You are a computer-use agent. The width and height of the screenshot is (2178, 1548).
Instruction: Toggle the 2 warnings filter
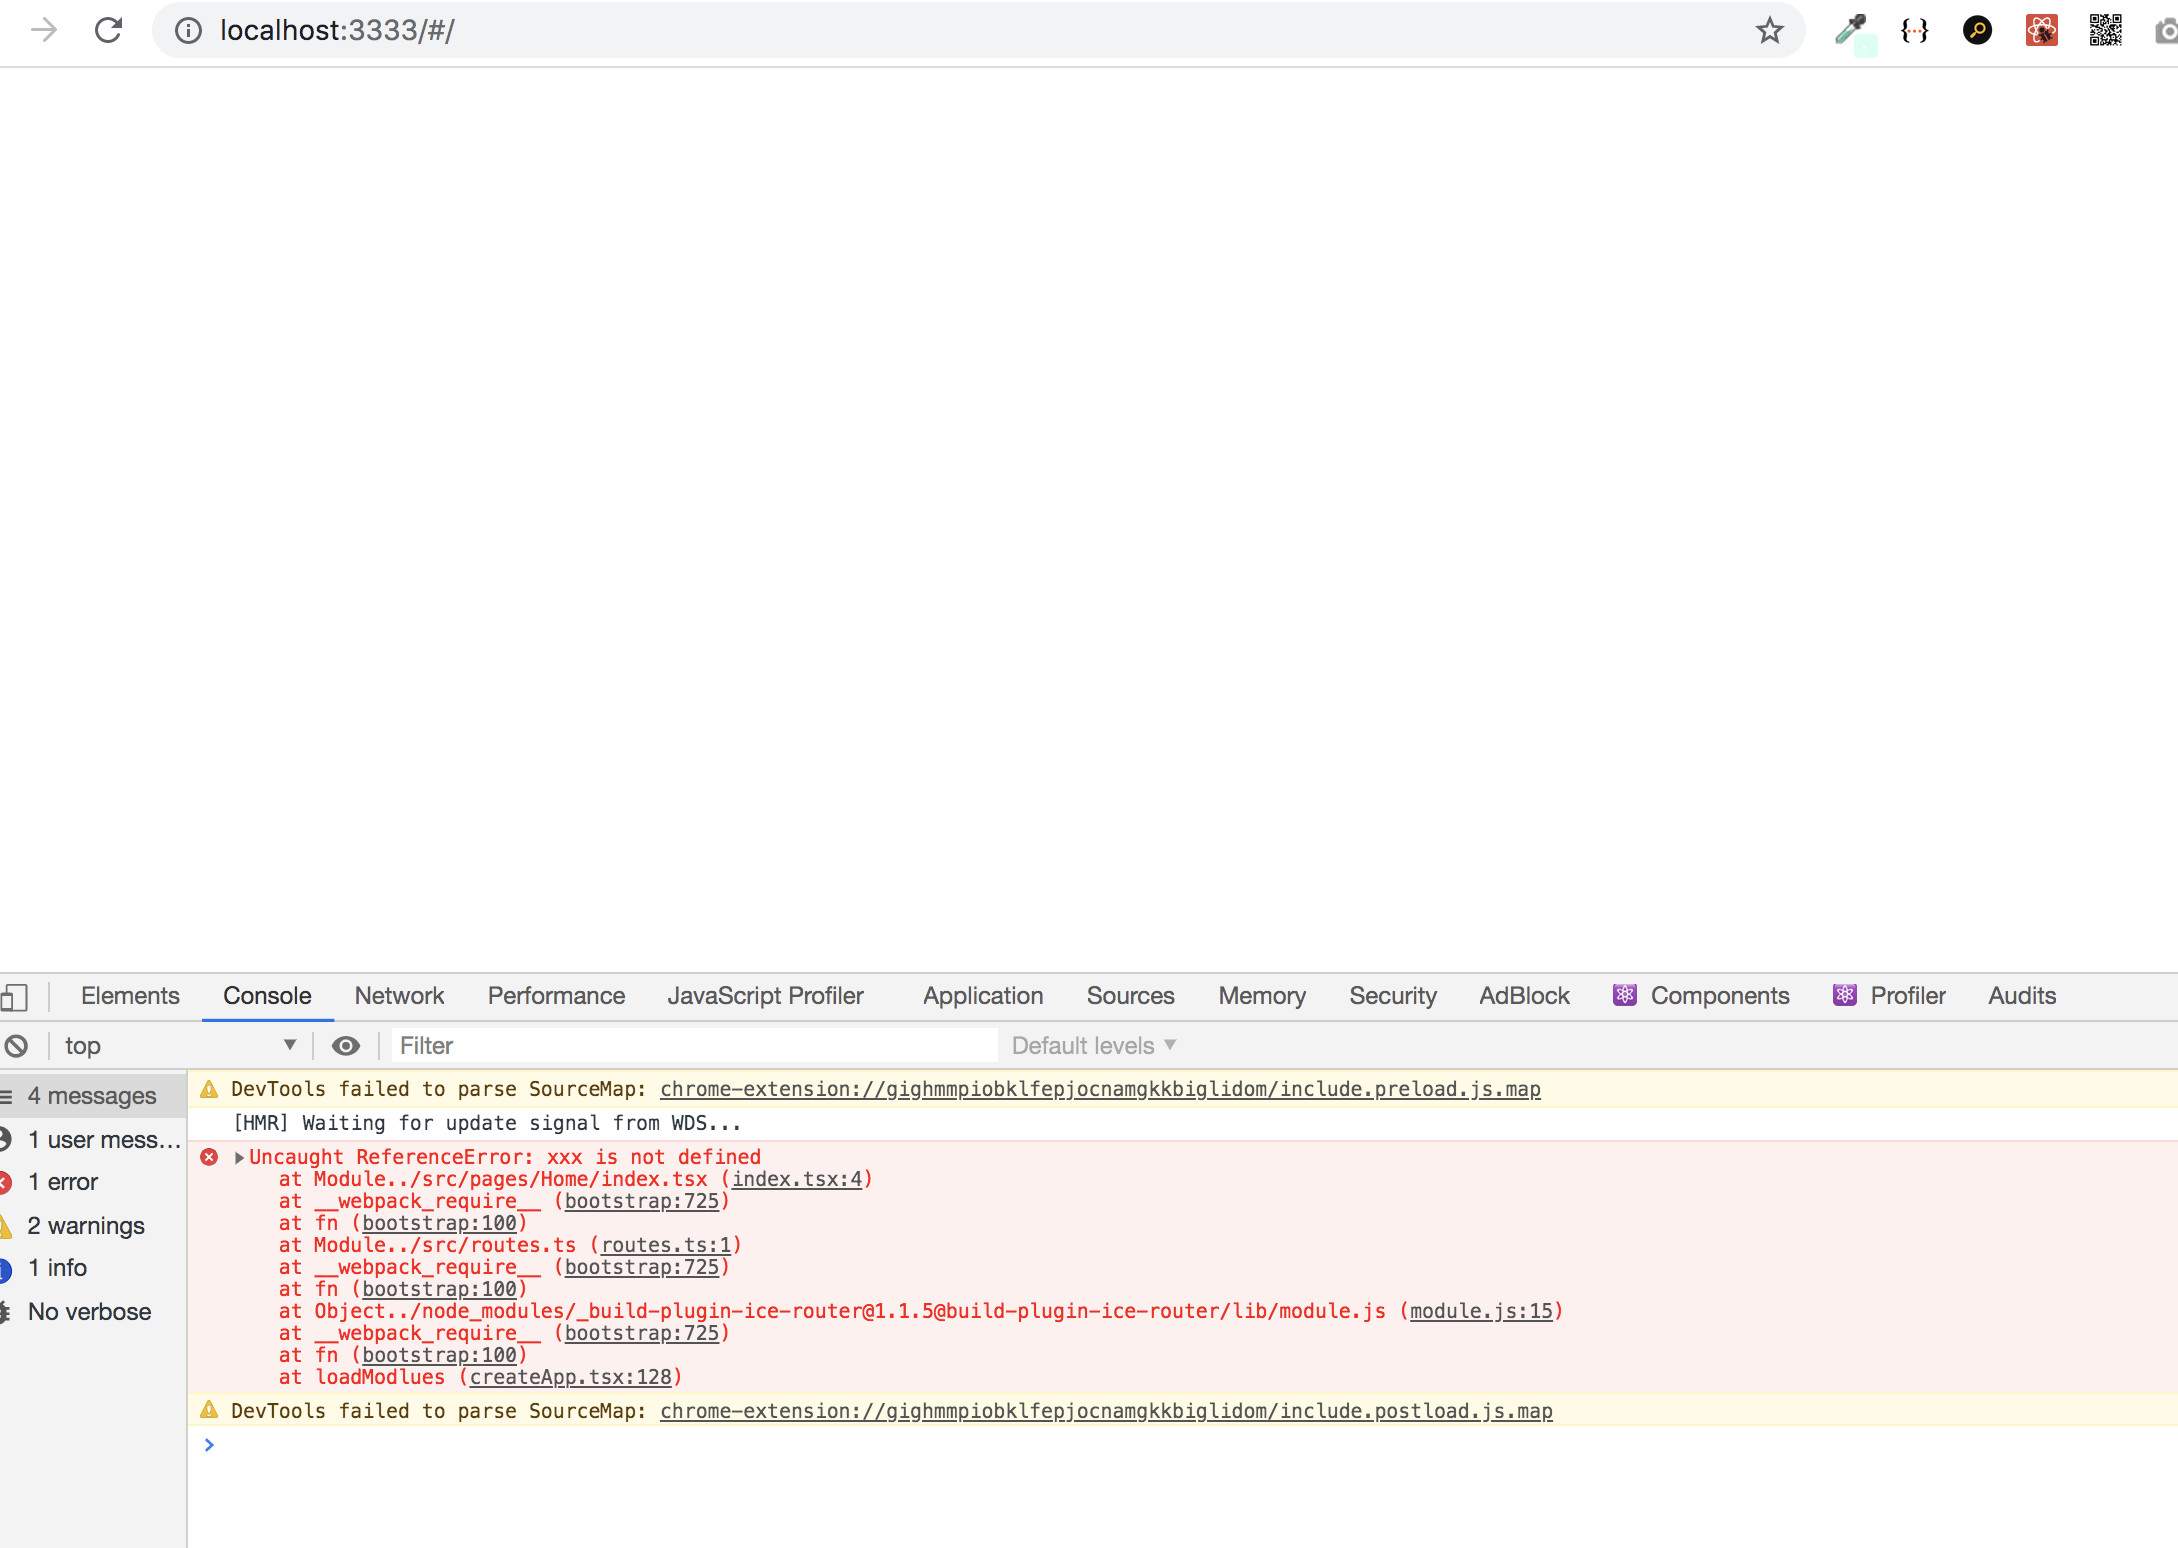click(86, 1225)
